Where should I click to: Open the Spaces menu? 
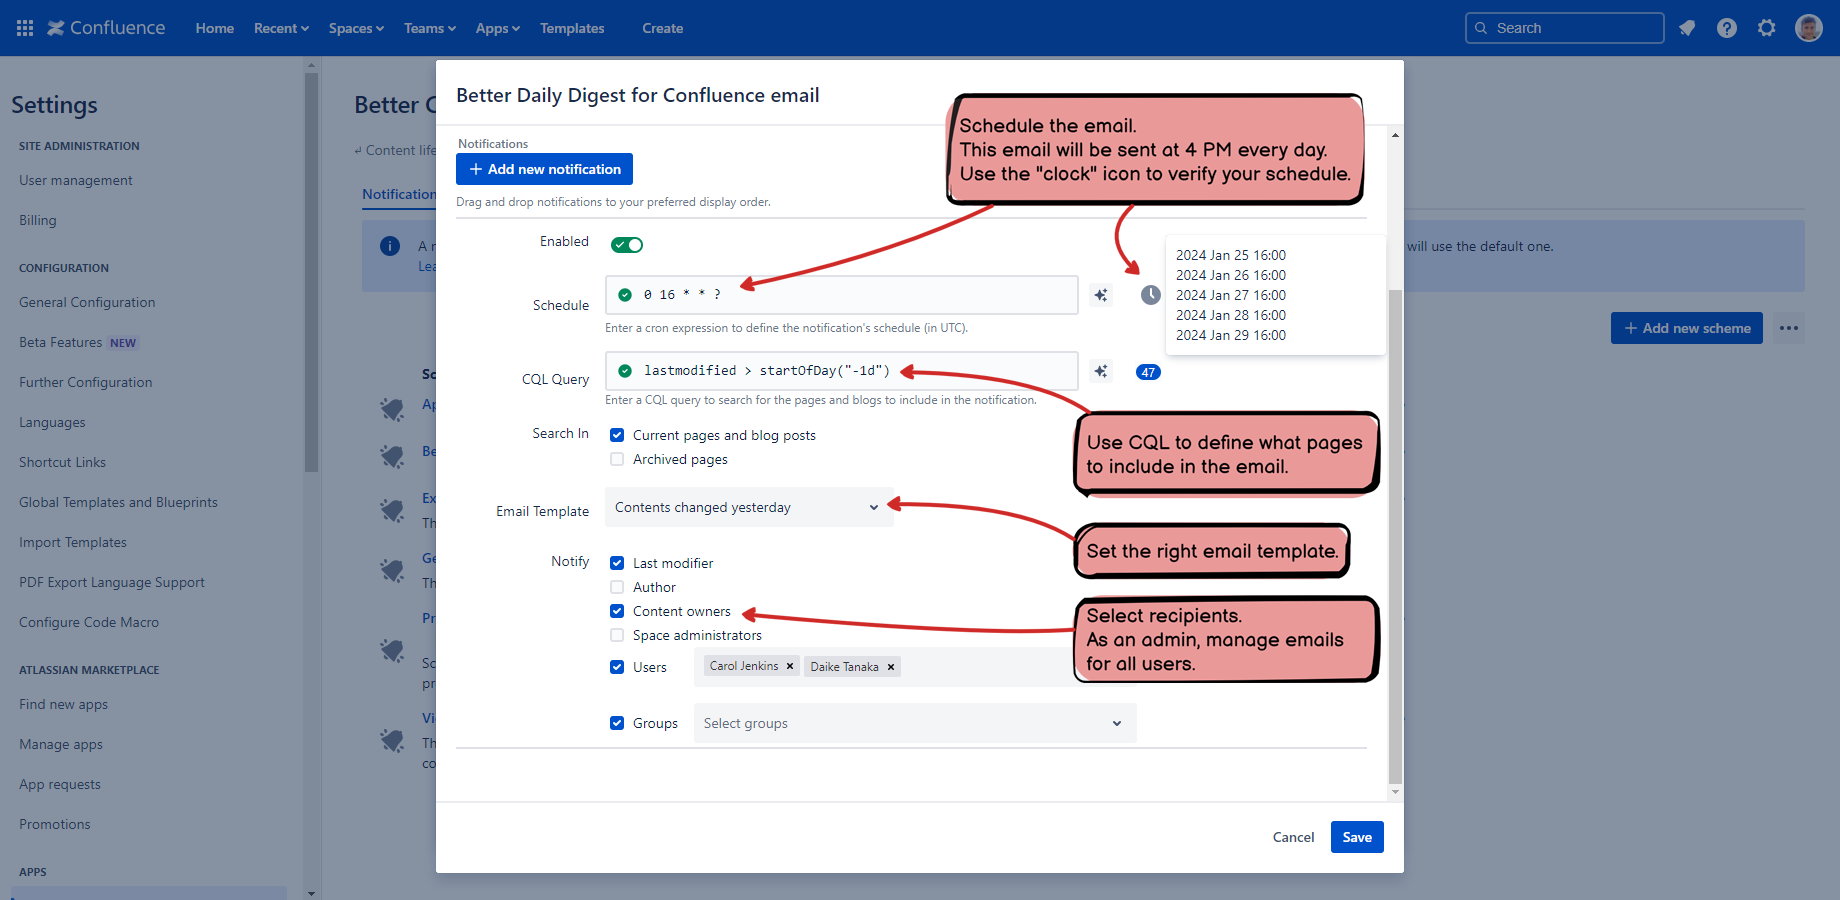[356, 28]
